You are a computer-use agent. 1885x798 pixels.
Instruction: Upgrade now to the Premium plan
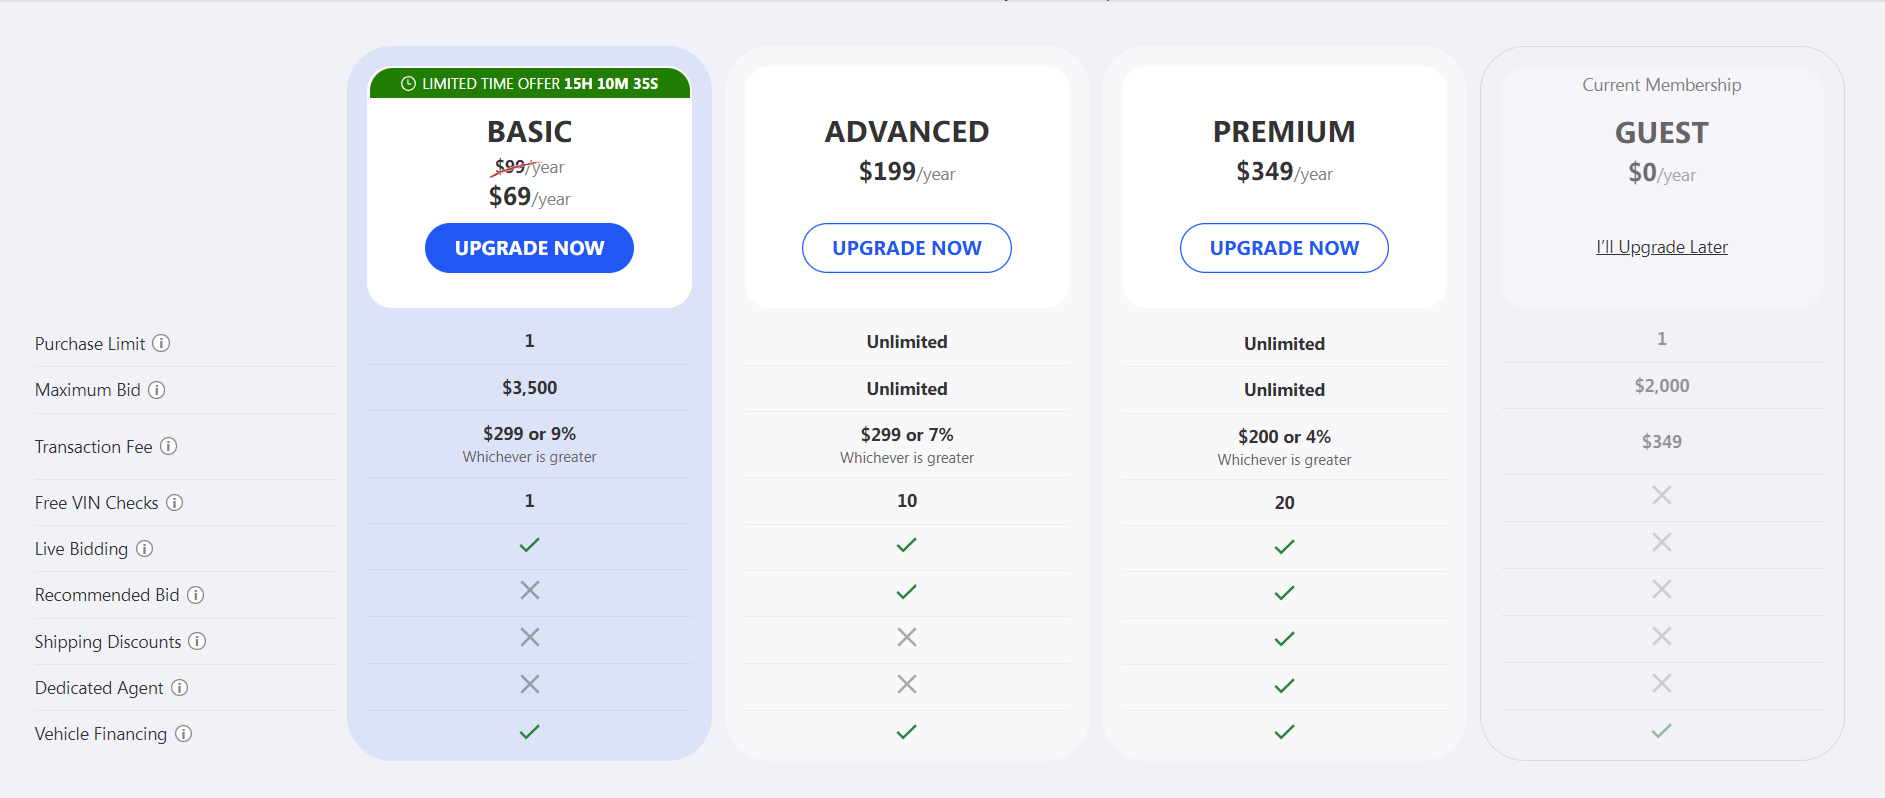tap(1284, 247)
